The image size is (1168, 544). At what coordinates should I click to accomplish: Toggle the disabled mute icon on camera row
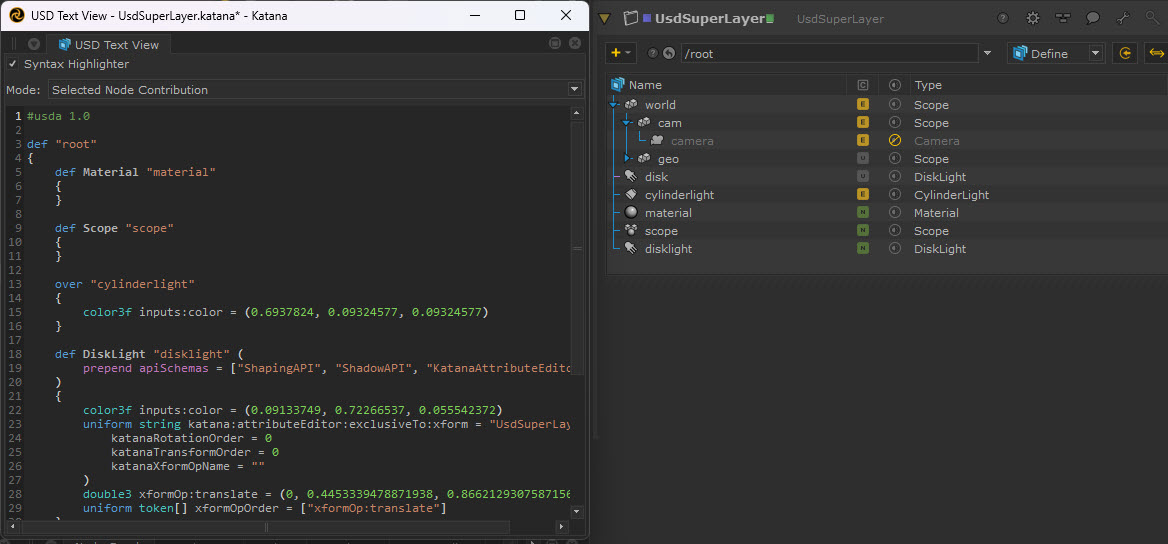[x=895, y=141]
